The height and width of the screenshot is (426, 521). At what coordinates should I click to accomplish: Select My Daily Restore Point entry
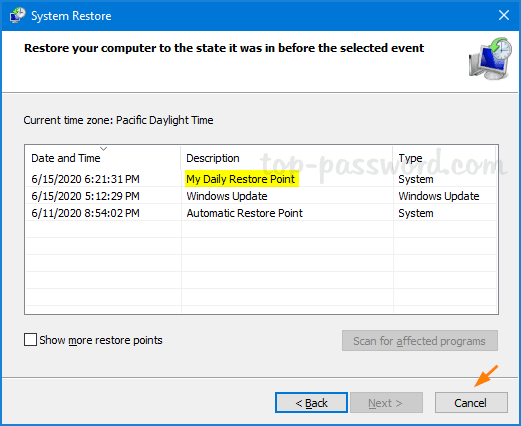pyautogui.click(x=241, y=179)
